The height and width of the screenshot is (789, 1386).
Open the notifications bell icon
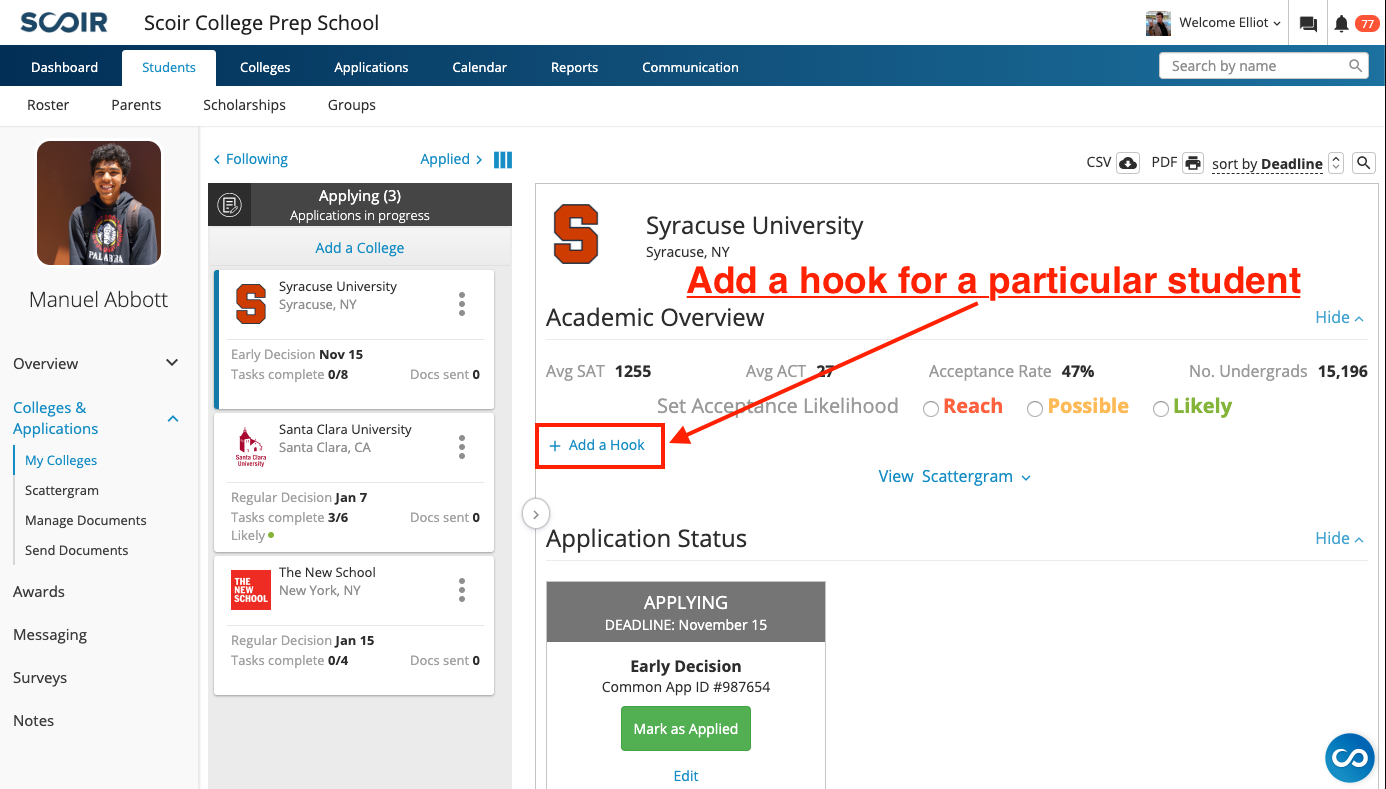[x=1342, y=24]
